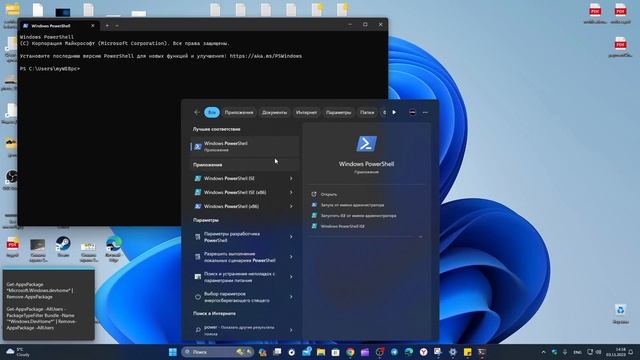
Task: Open the best match Windows PowerShell result
Action: 244,147
